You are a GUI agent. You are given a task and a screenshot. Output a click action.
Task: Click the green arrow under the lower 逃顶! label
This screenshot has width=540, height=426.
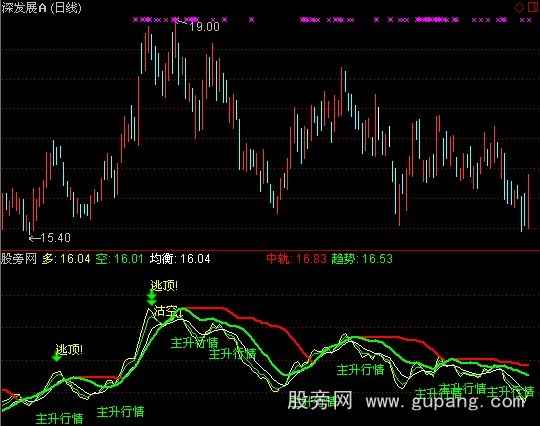pos(56,357)
